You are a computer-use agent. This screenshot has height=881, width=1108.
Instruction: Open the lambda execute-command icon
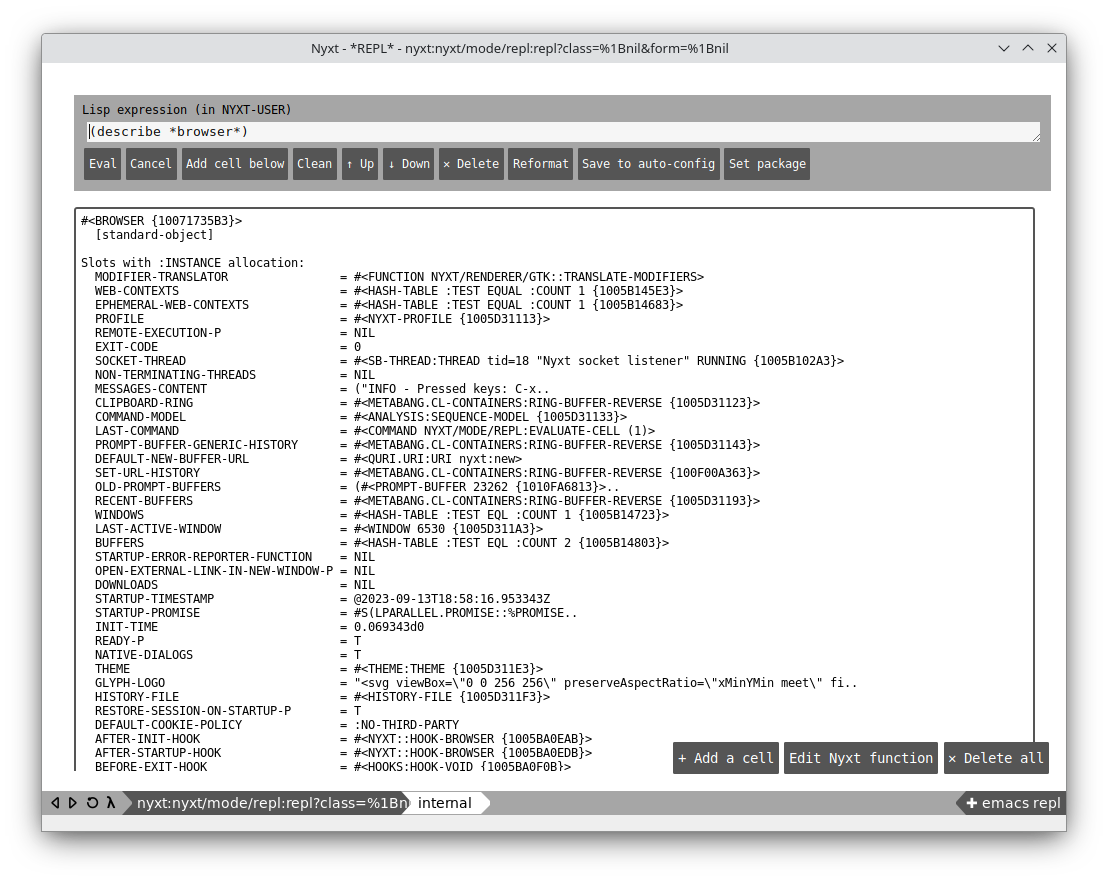(111, 803)
